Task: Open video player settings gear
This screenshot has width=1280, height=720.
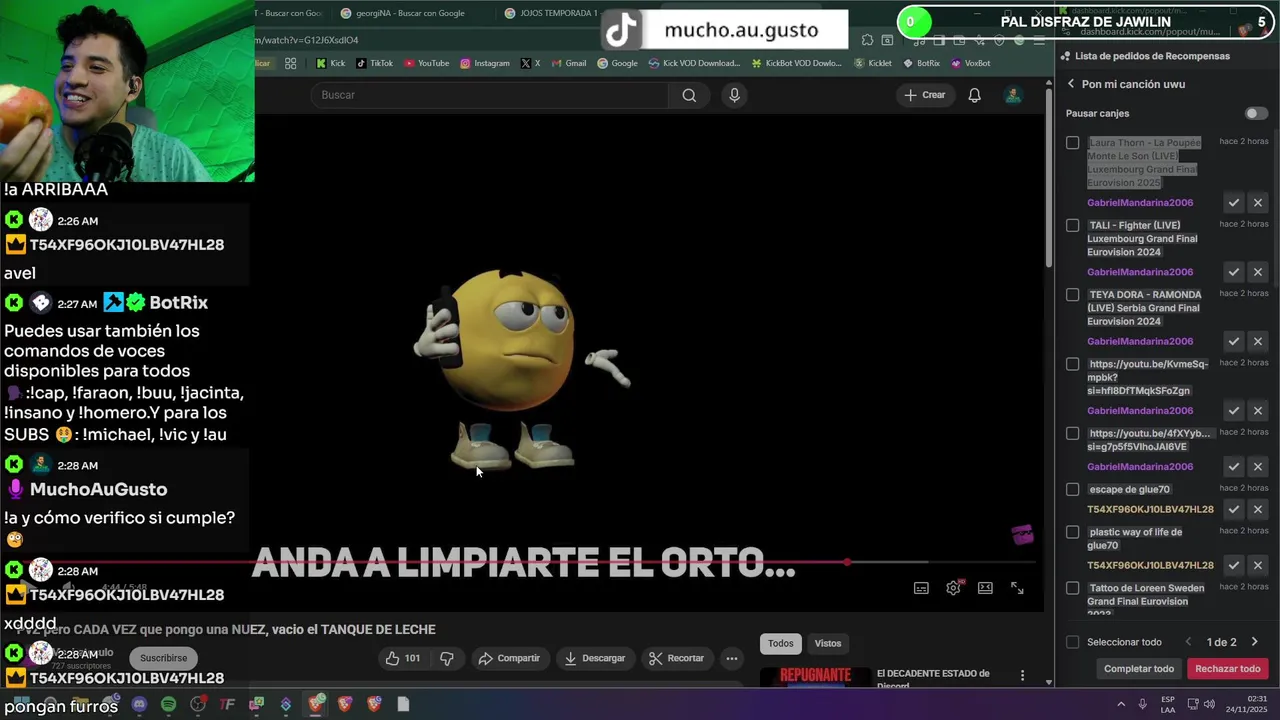Action: tap(953, 588)
